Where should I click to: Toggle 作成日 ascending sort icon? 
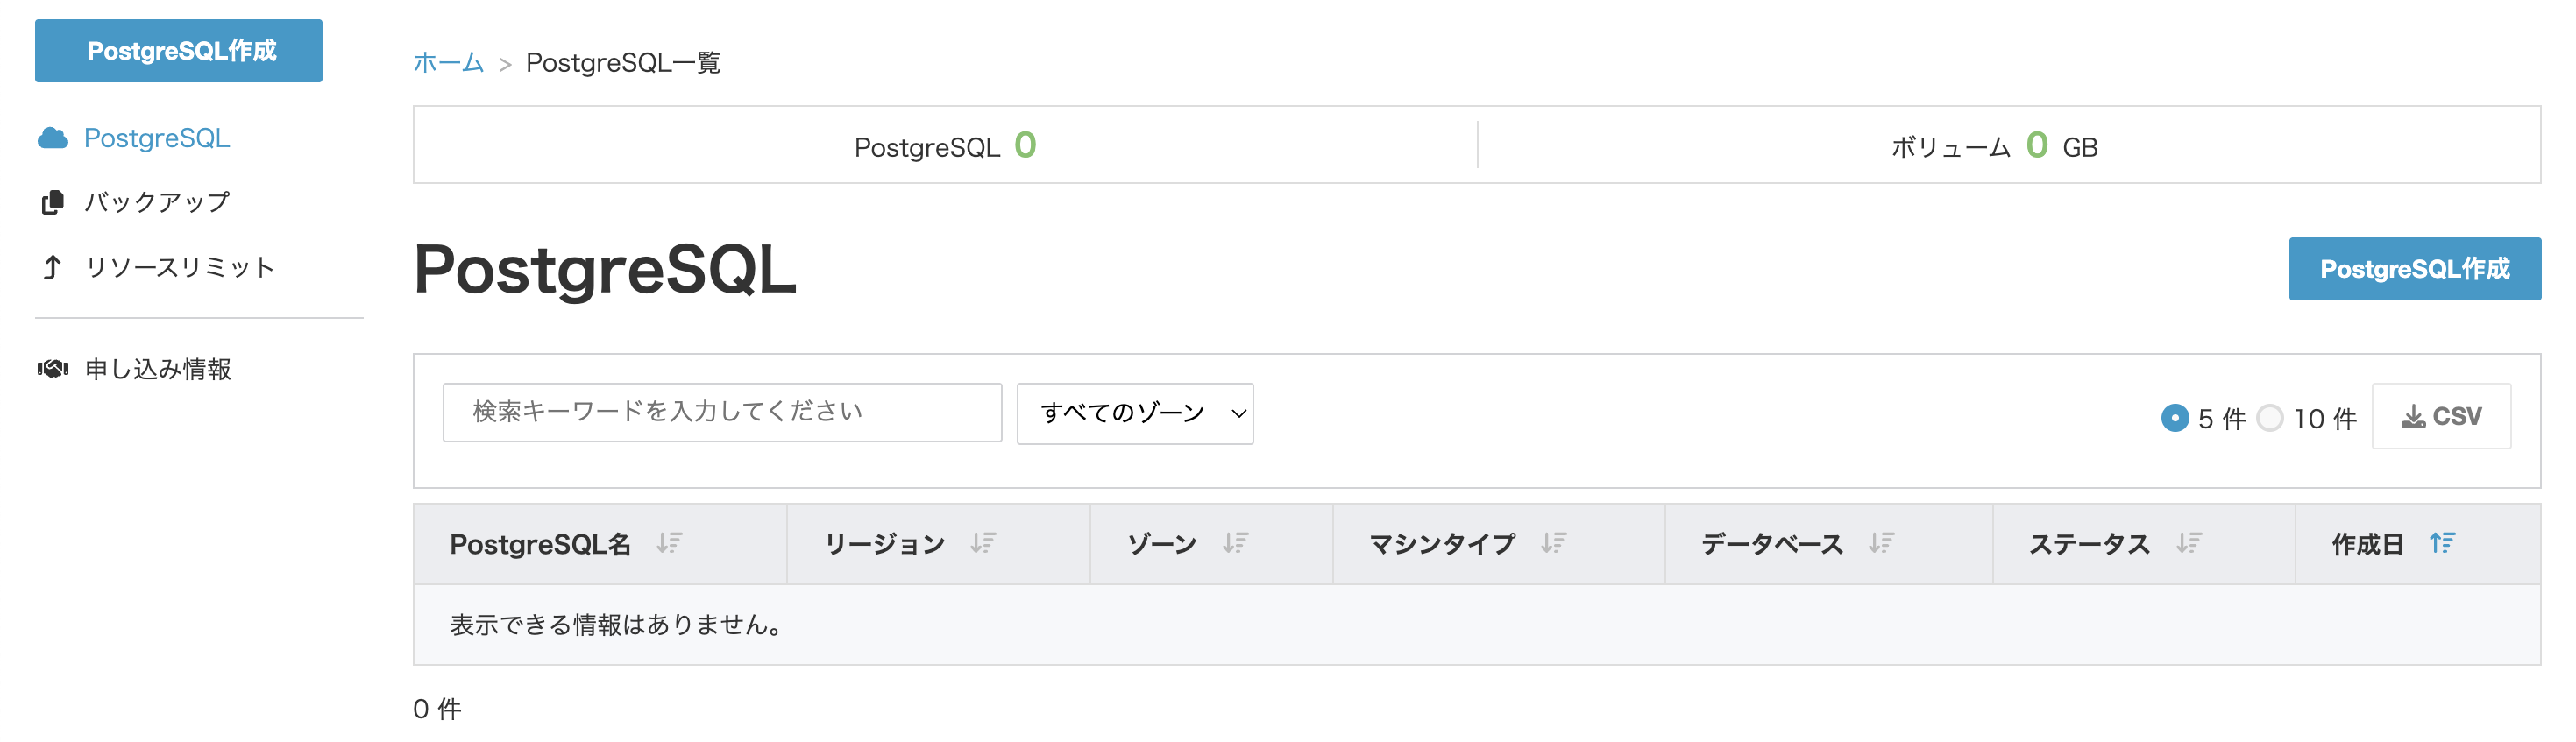[2442, 543]
